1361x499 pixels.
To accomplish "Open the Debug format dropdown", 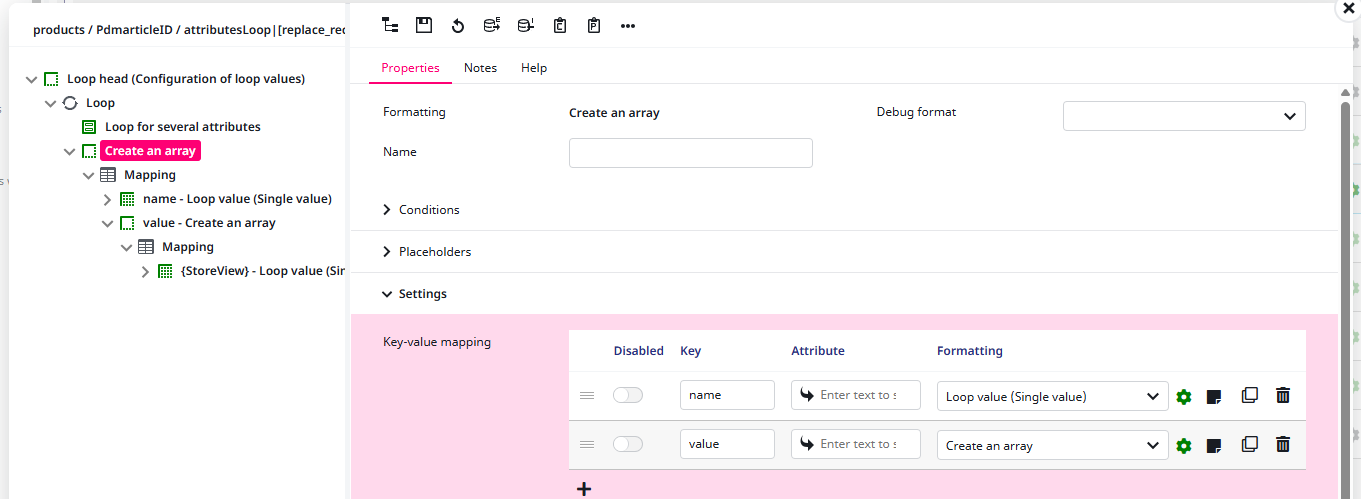I will [1184, 116].
